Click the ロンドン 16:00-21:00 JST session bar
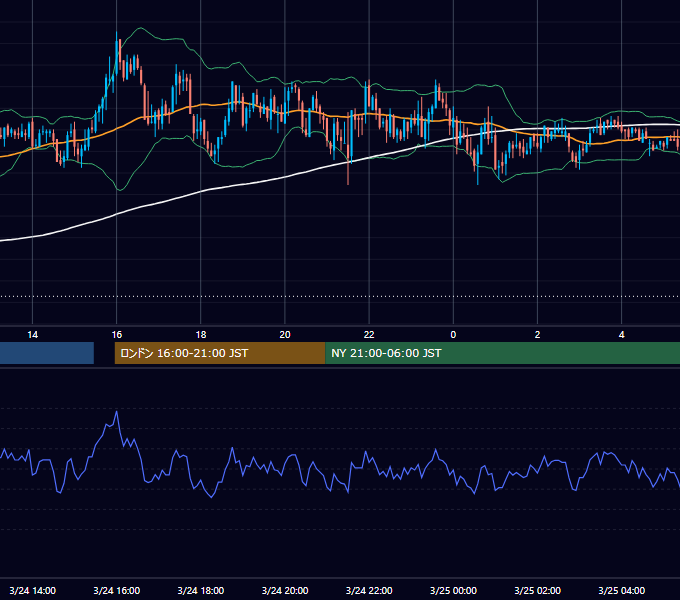 (220, 353)
